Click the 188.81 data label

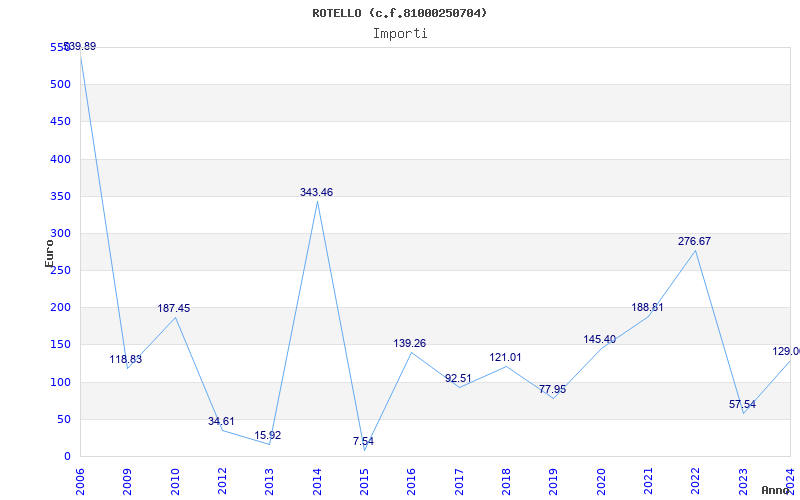click(x=647, y=307)
